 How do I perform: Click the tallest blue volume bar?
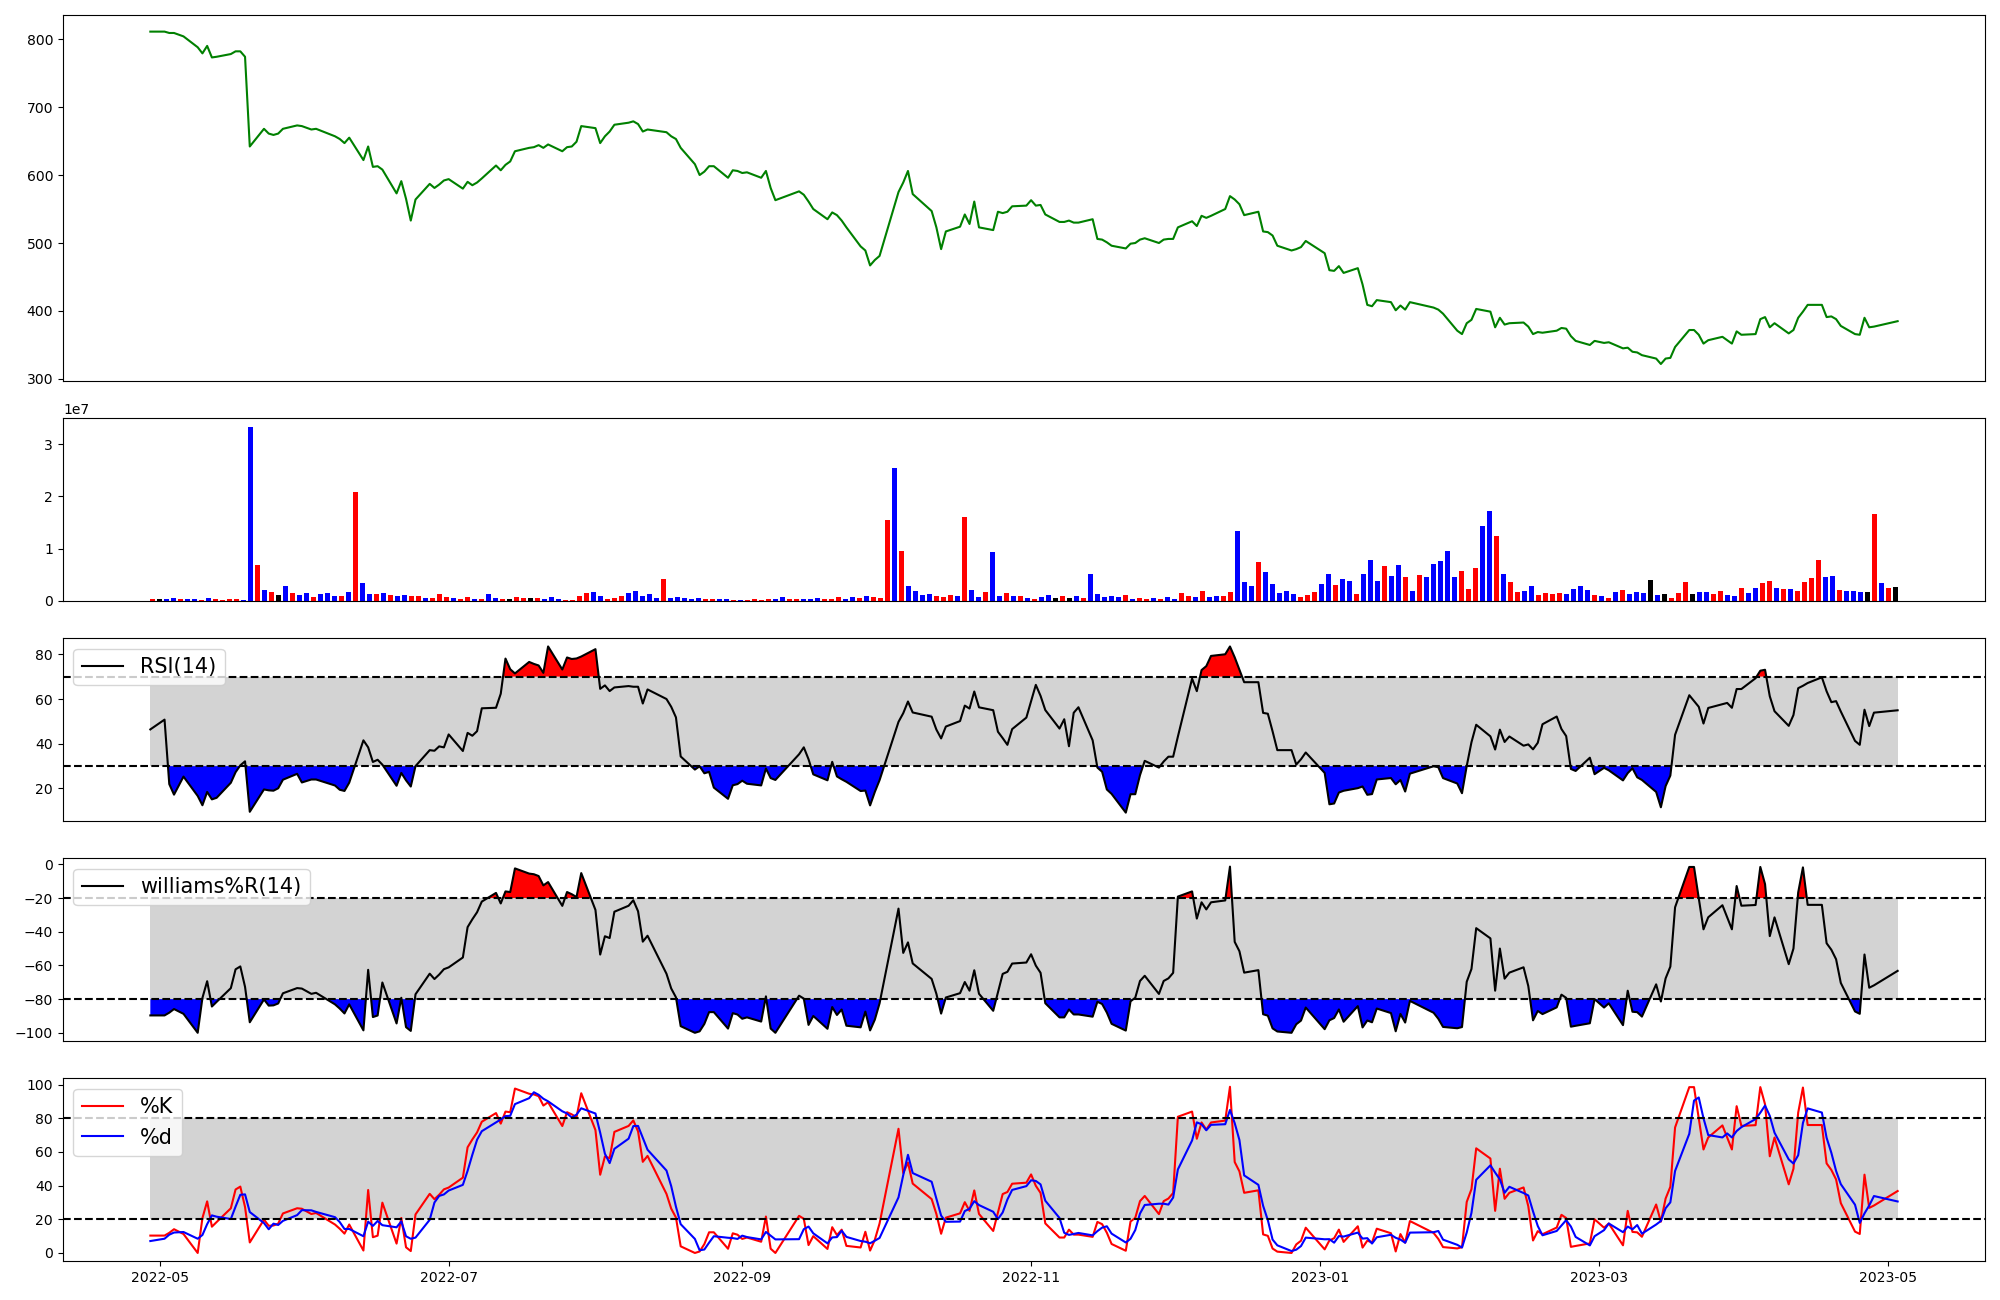click(250, 514)
